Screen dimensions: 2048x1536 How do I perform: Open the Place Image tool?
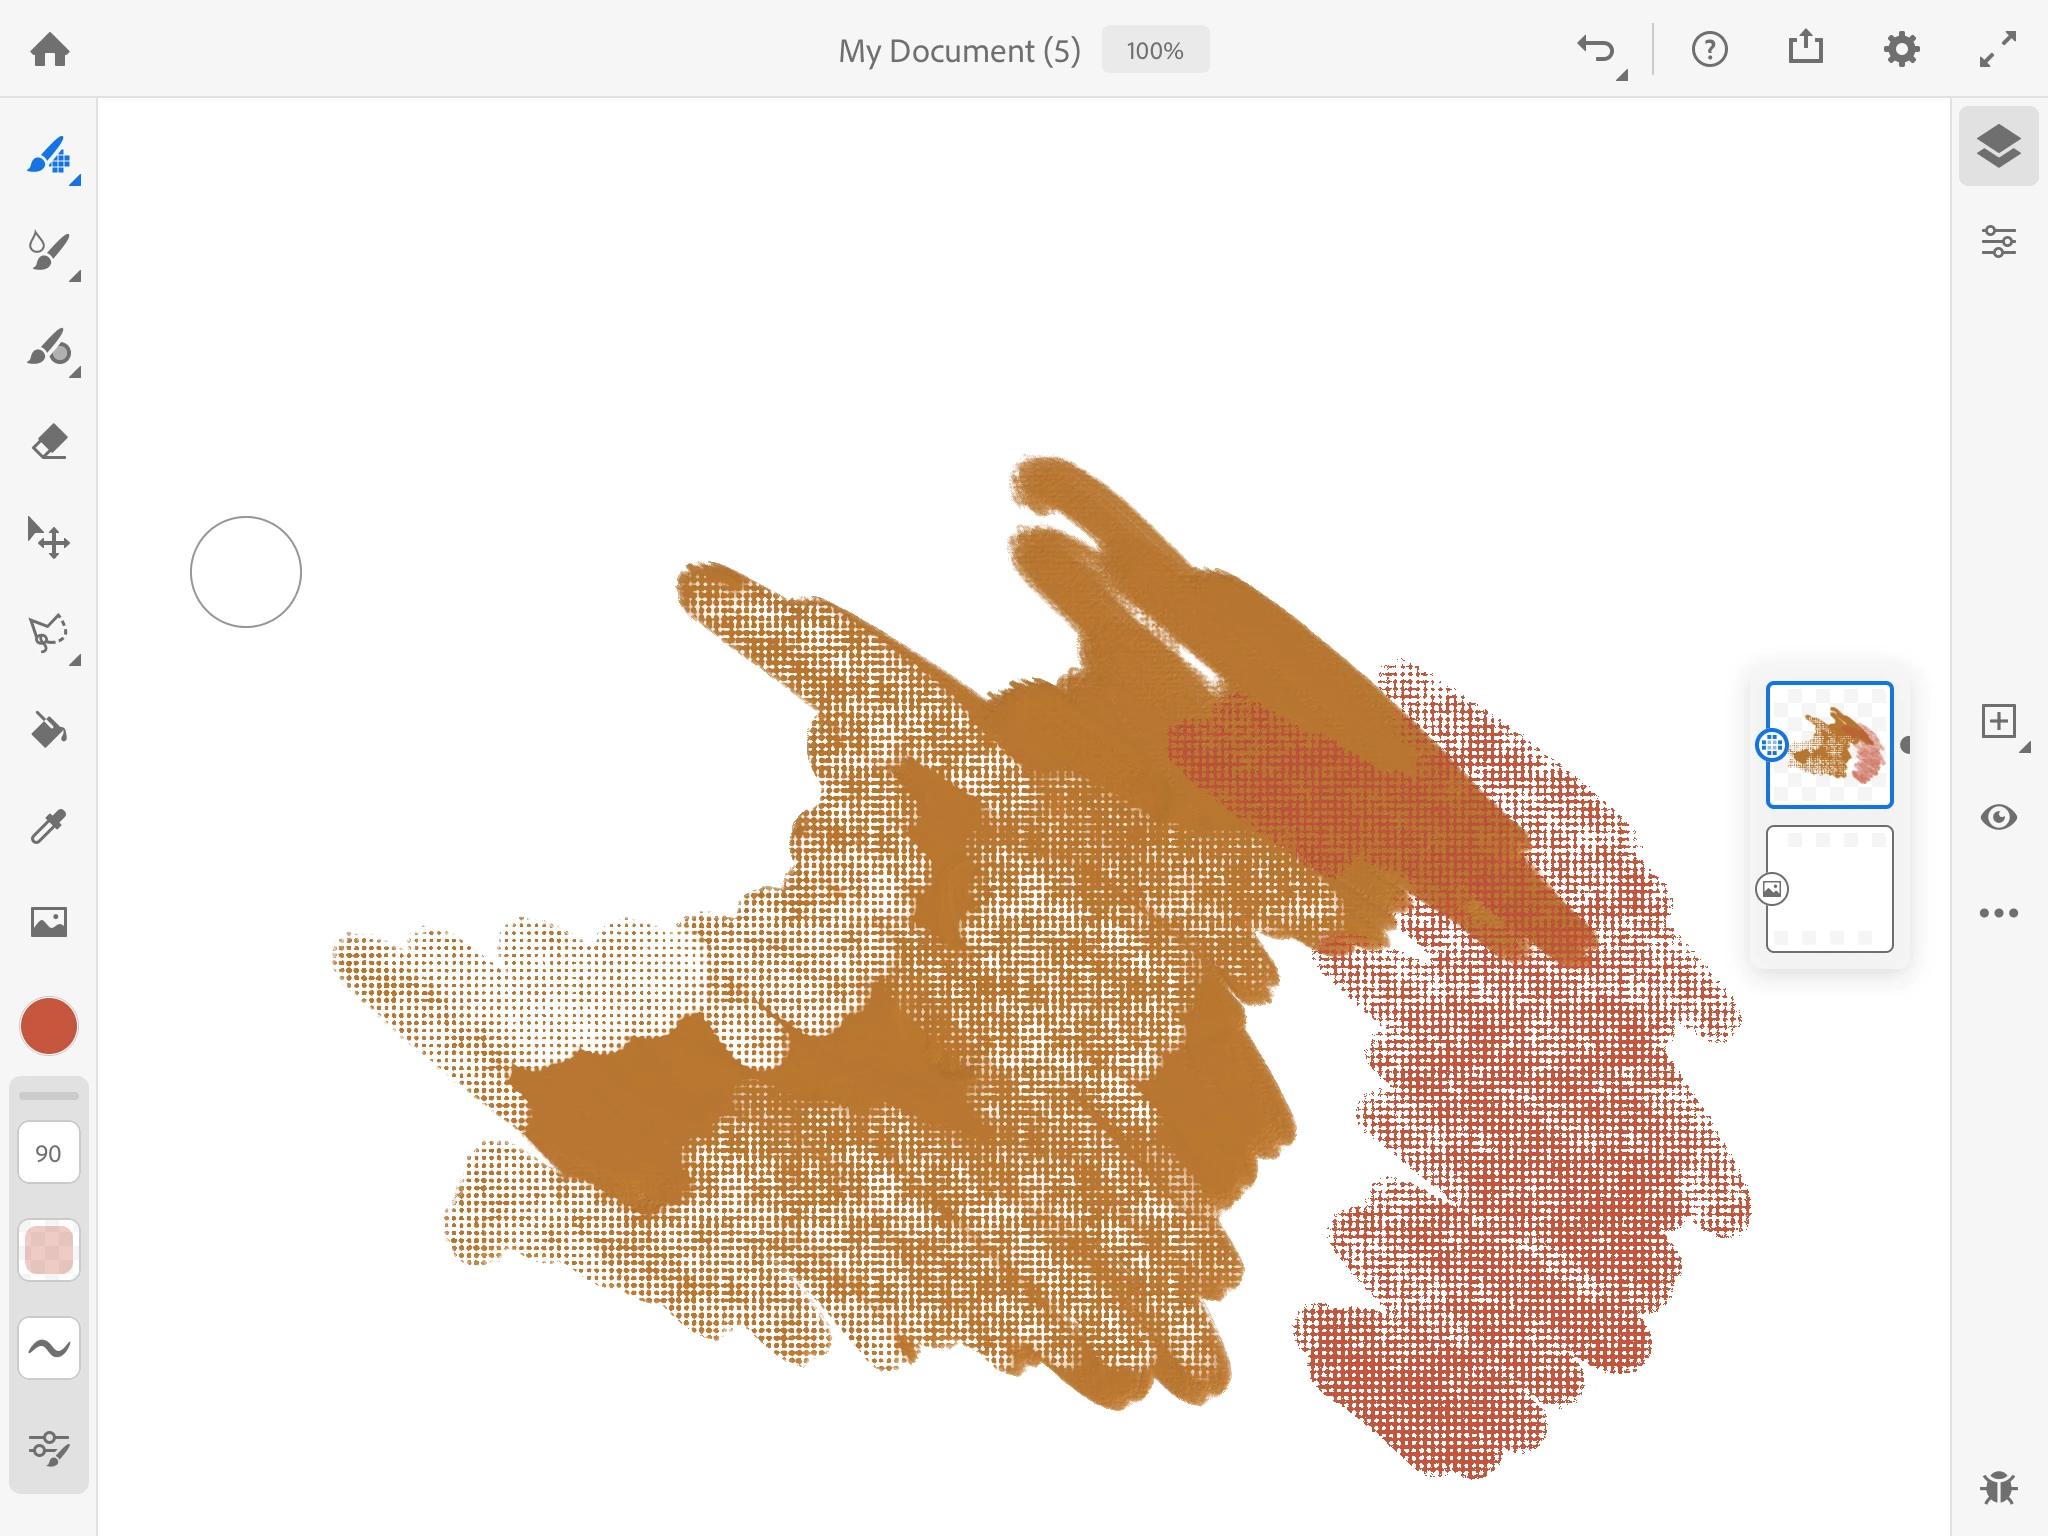click(x=48, y=921)
